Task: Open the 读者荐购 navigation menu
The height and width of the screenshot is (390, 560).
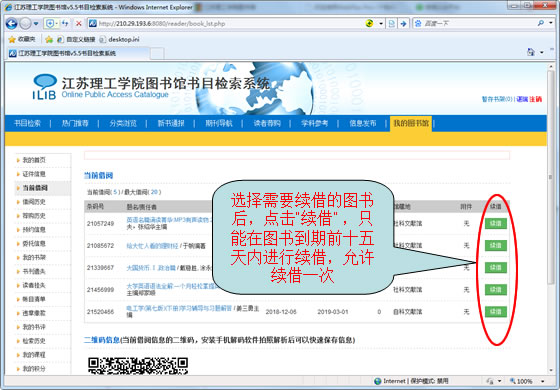Action: click(267, 123)
